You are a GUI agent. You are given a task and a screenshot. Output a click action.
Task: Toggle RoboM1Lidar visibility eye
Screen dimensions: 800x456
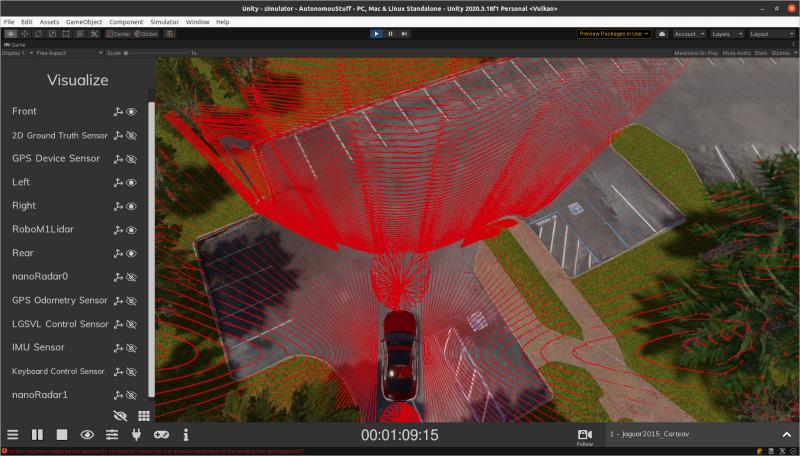pos(132,230)
